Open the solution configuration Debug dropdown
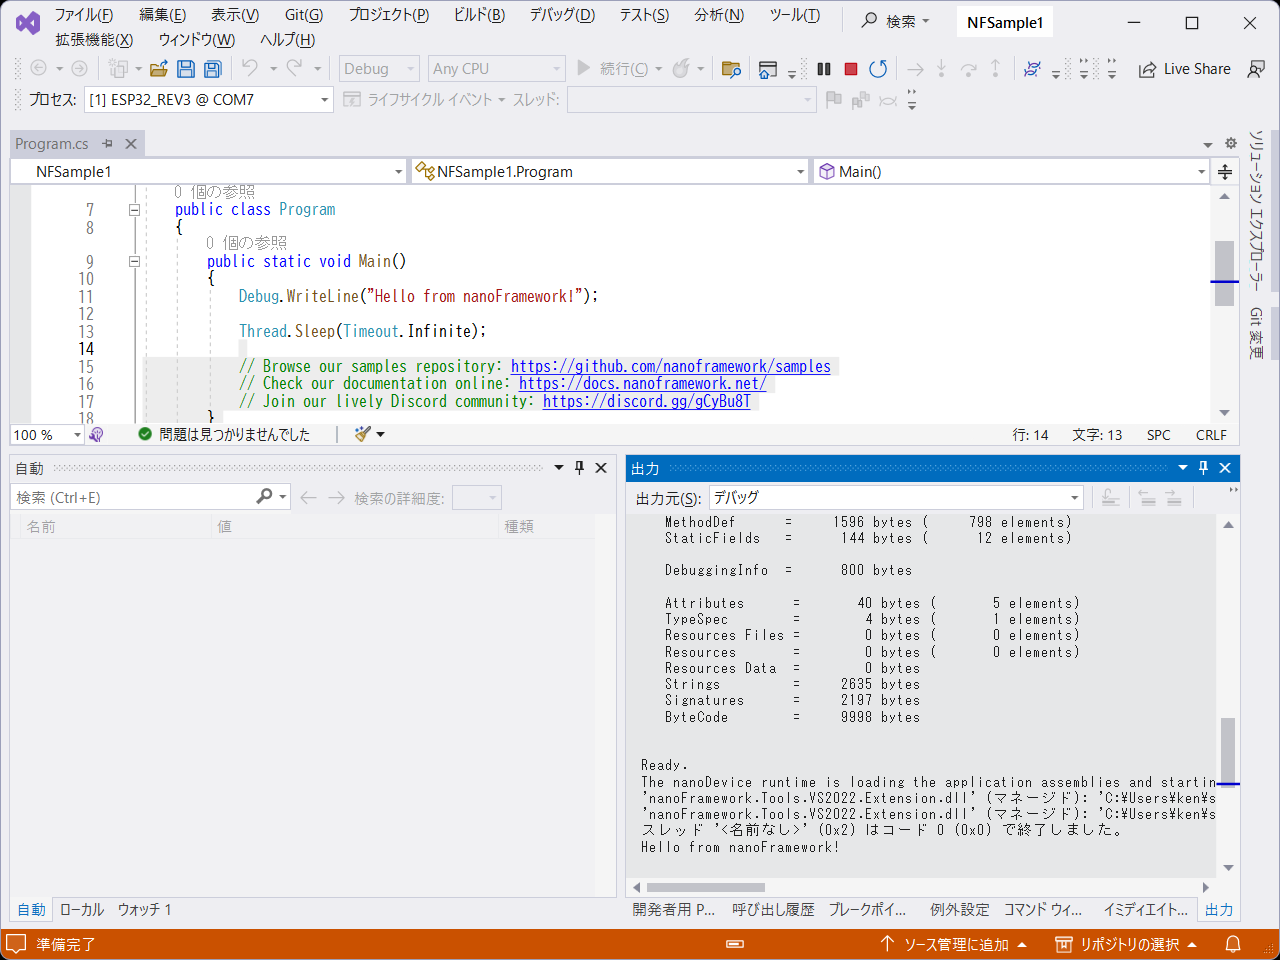Viewport: 1280px width, 960px height. coord(379,69)
